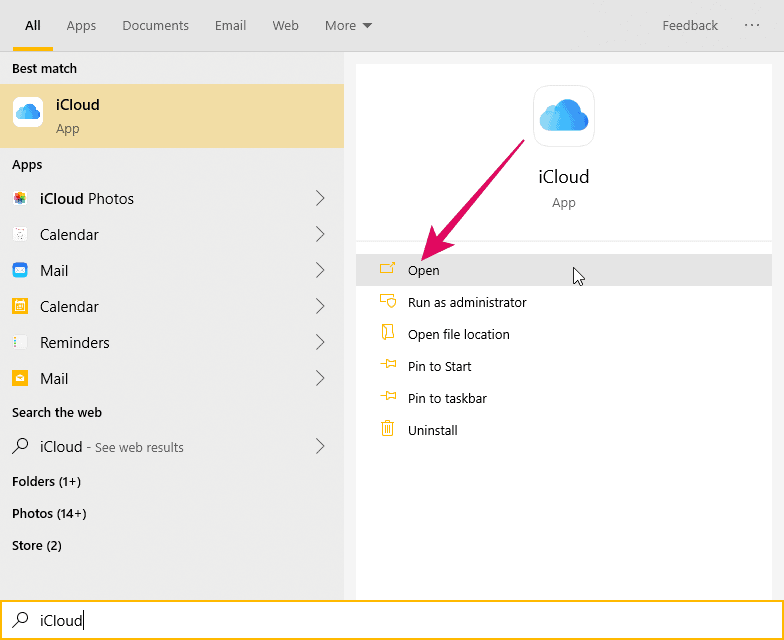Show Store (2) results
Screen dimensions: 784x640
click(x=37, y=545)
